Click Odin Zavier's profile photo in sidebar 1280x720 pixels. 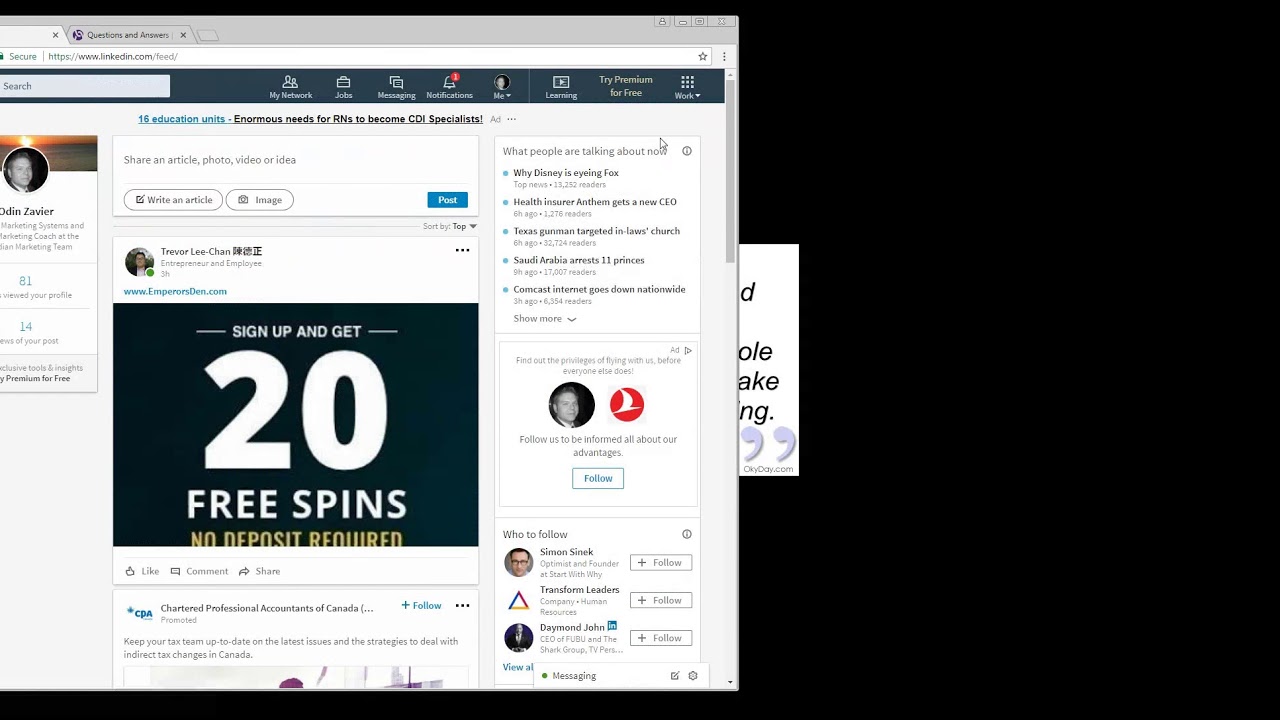click(x=25, y=170)
